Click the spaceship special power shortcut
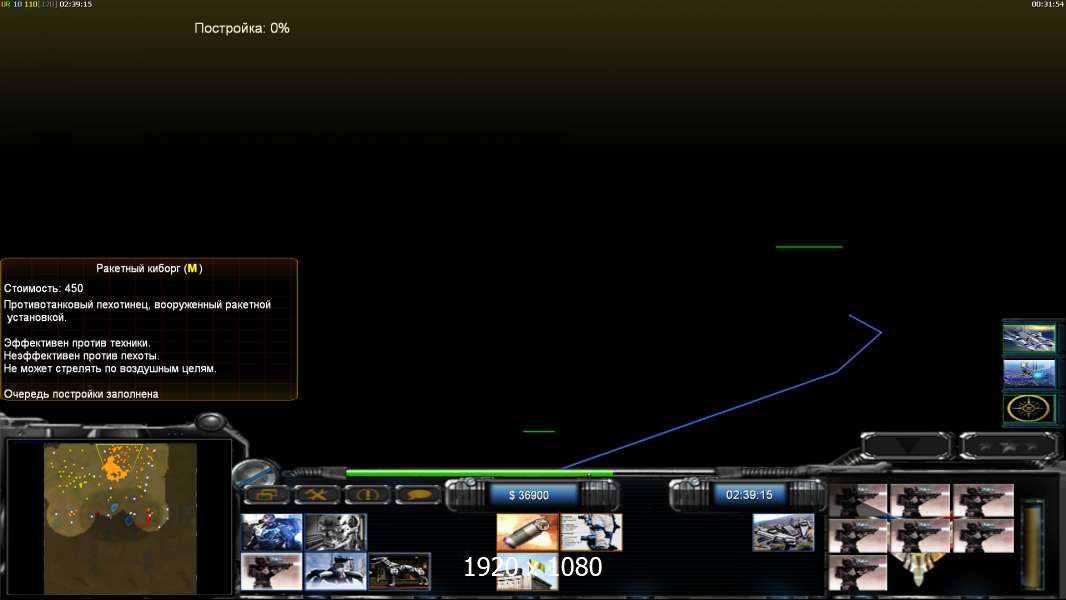Screen dimensions: 1066x600 point(1029,339)
